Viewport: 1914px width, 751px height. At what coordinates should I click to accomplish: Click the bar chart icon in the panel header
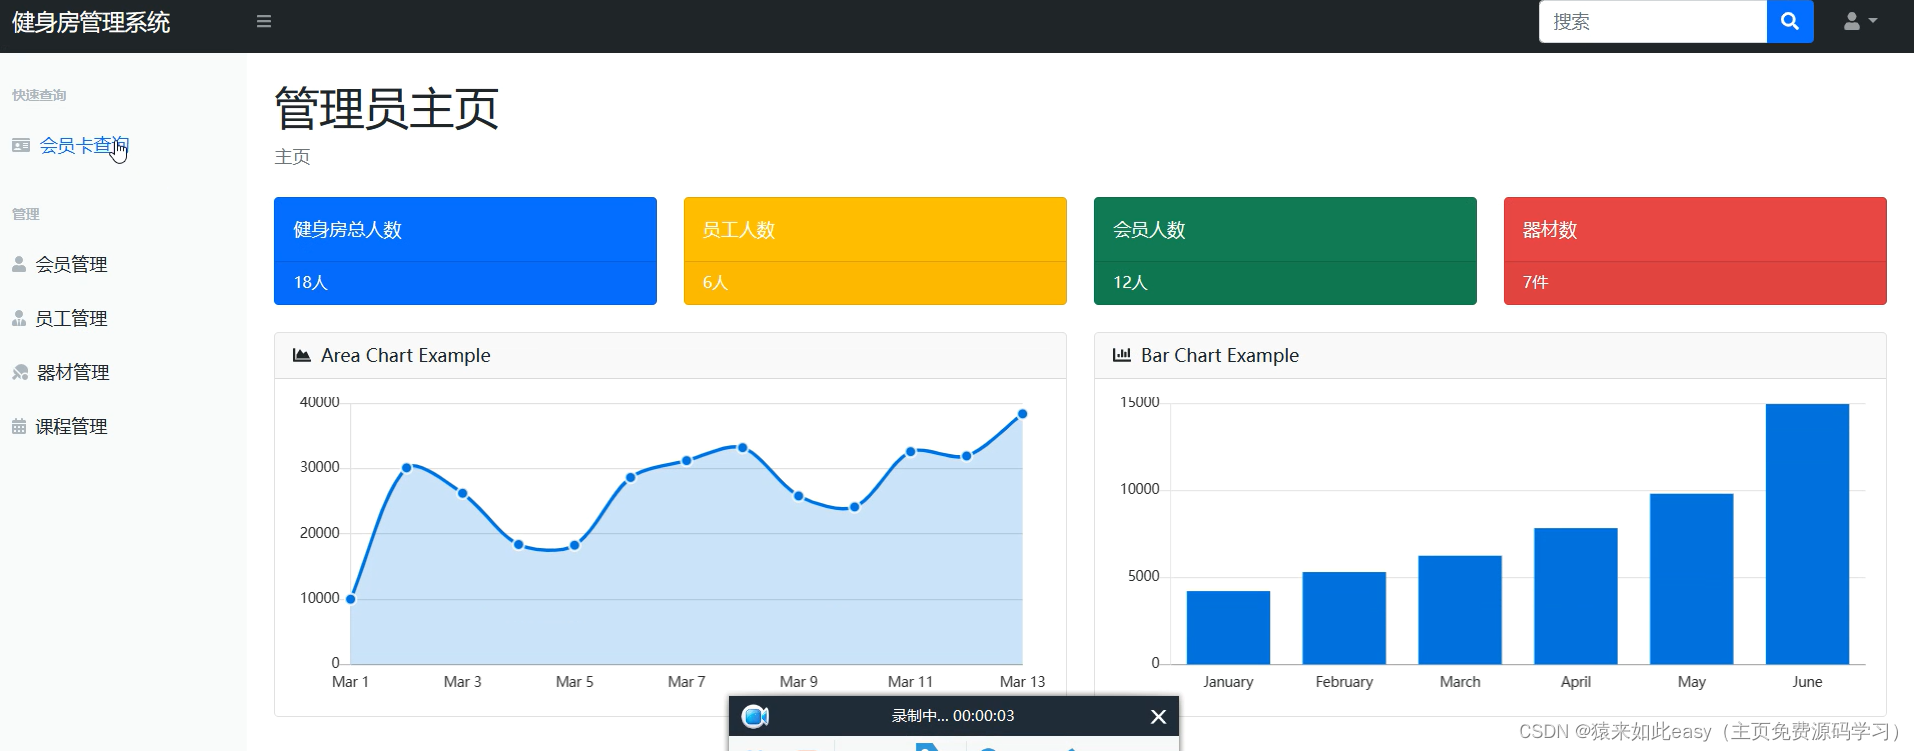tap(1122, 355)
